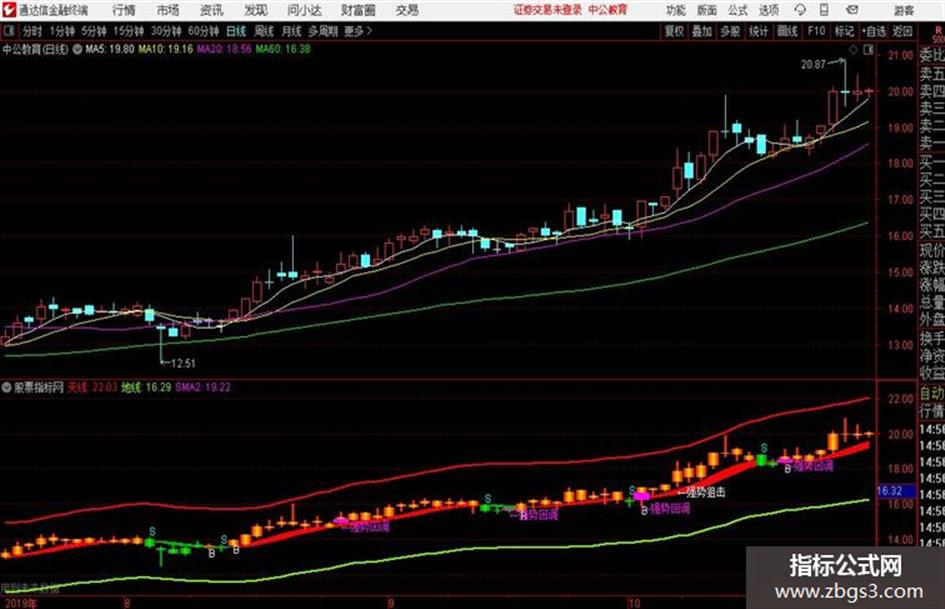945x609 pixels.
Task: Click the 叠加 overlay toolbar button
Action: (x=702, y=31)
